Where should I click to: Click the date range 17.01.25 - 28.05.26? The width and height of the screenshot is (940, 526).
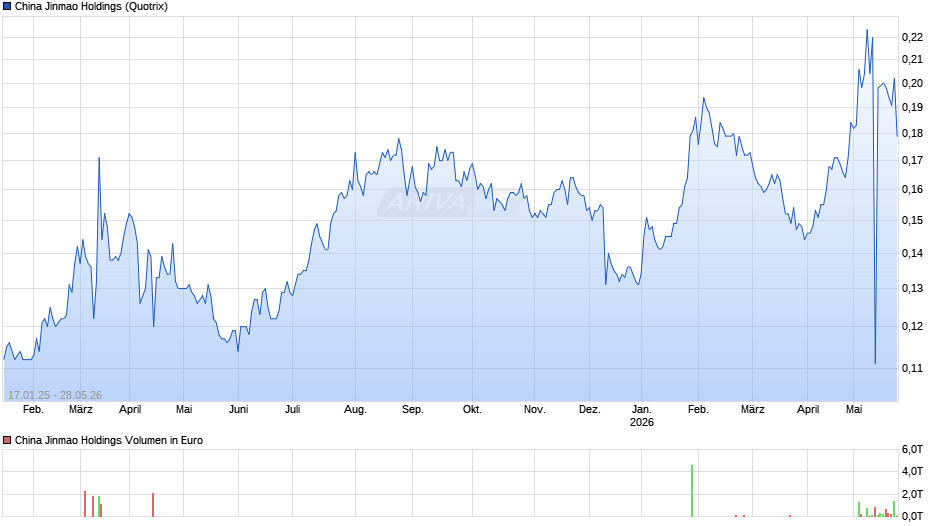click(x=55, y=395)
